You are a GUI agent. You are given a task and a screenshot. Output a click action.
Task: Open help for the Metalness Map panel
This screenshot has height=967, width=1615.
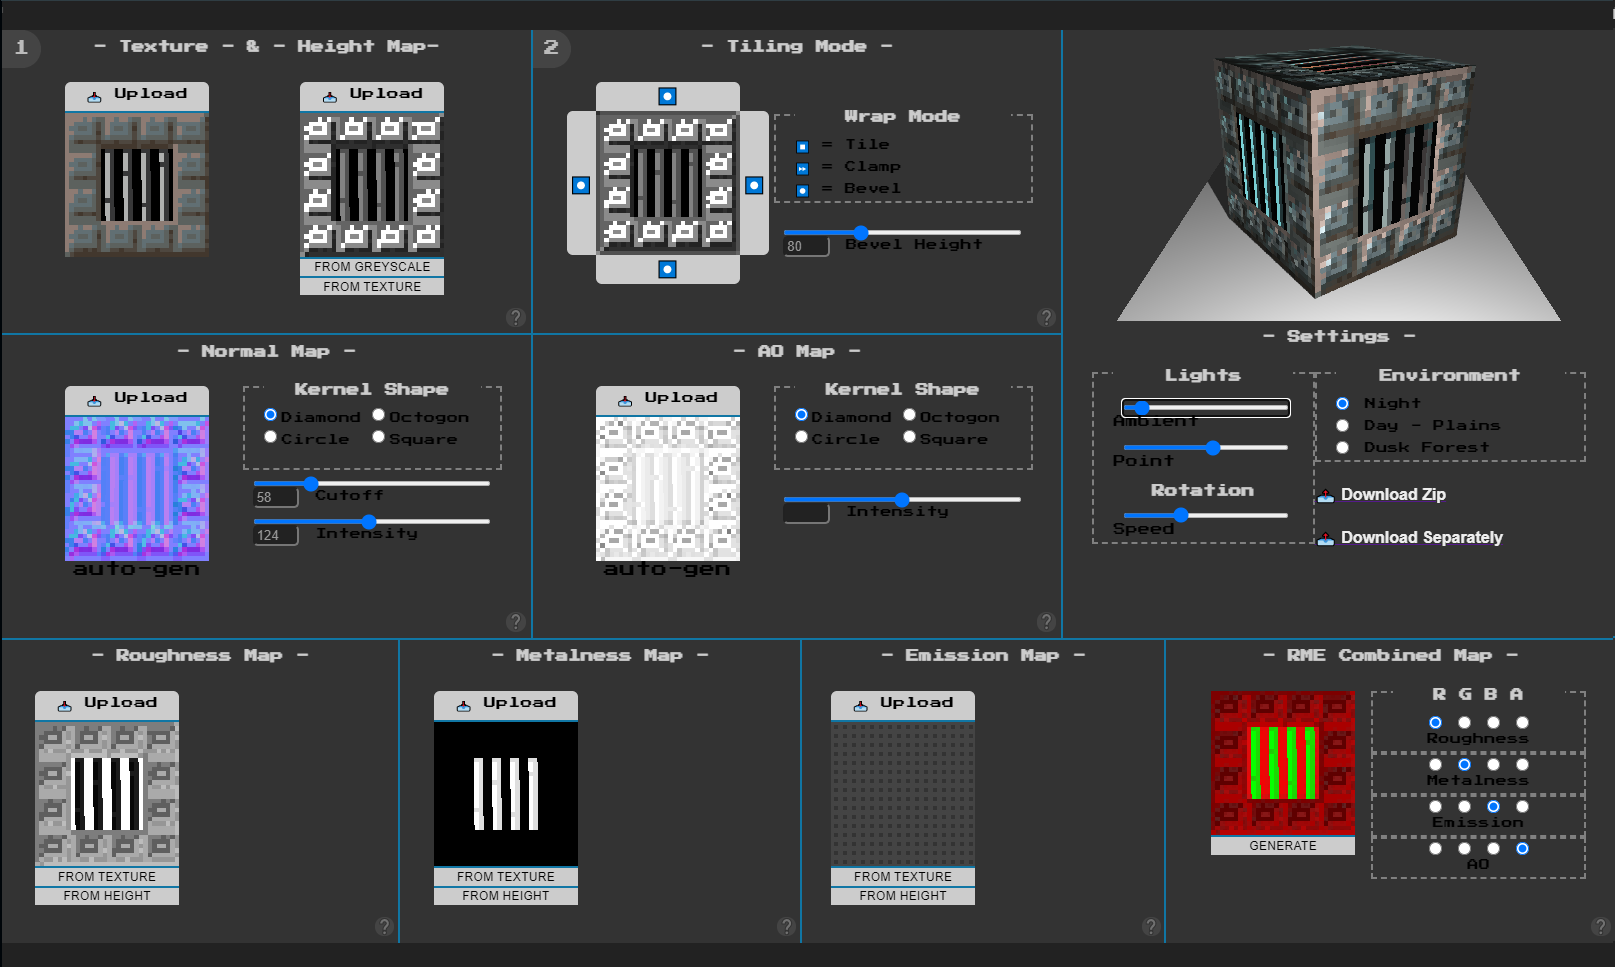click(786, 926)
